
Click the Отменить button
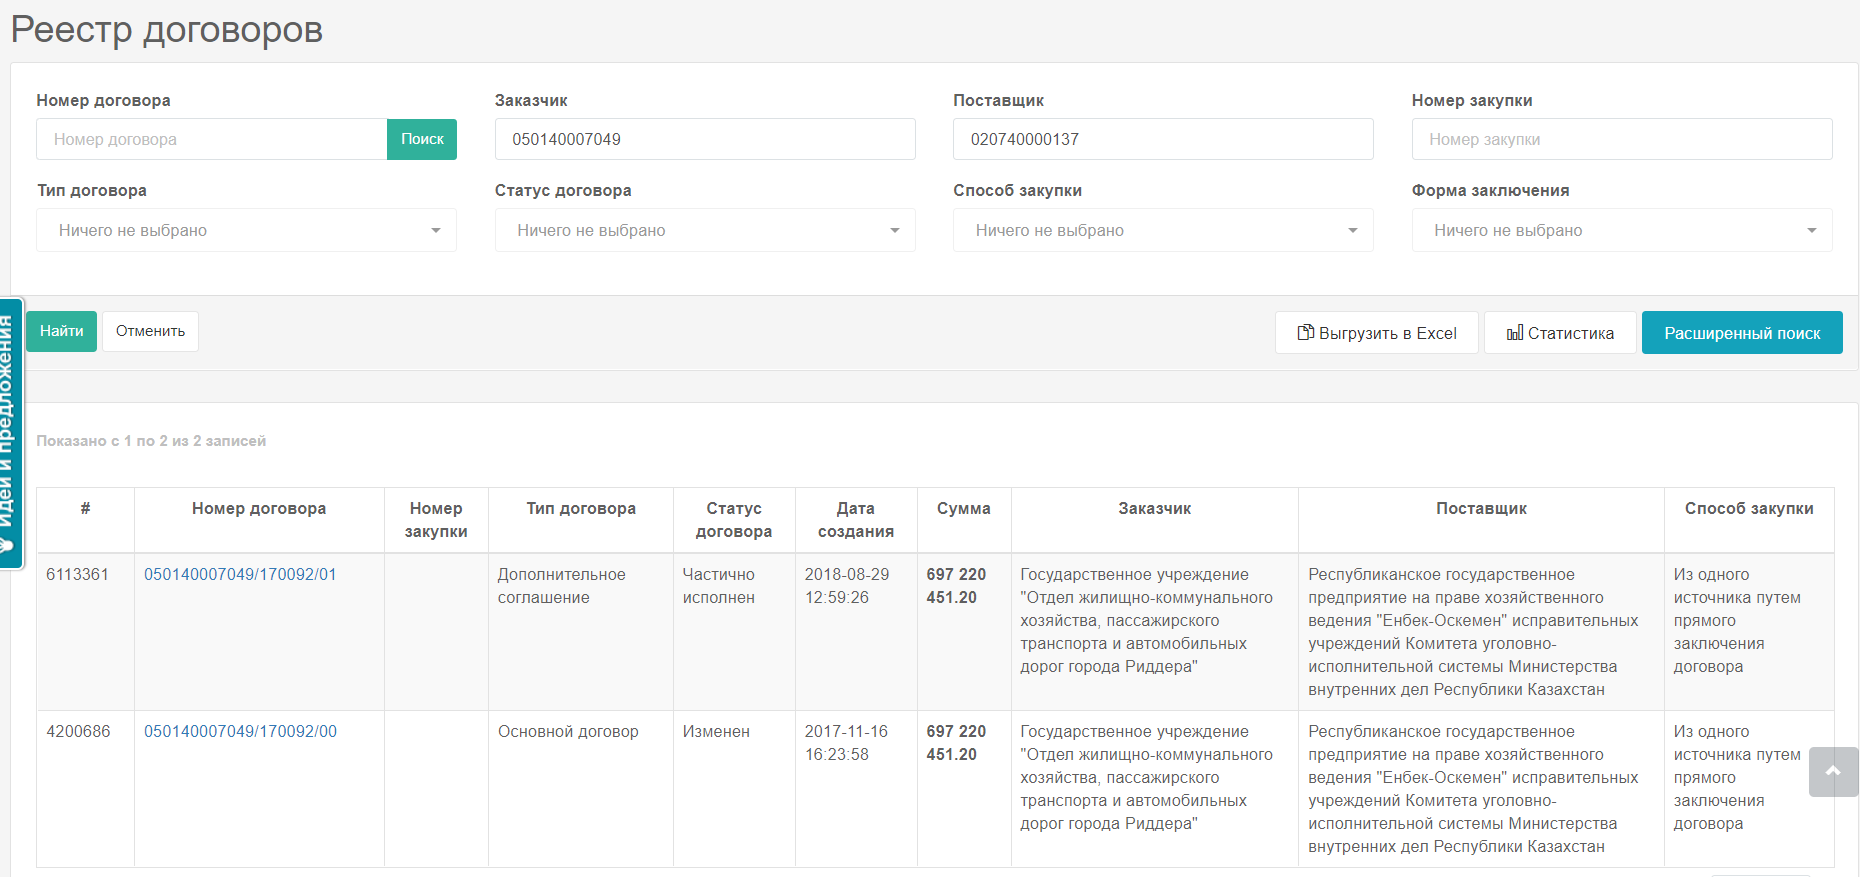point(150,331)
